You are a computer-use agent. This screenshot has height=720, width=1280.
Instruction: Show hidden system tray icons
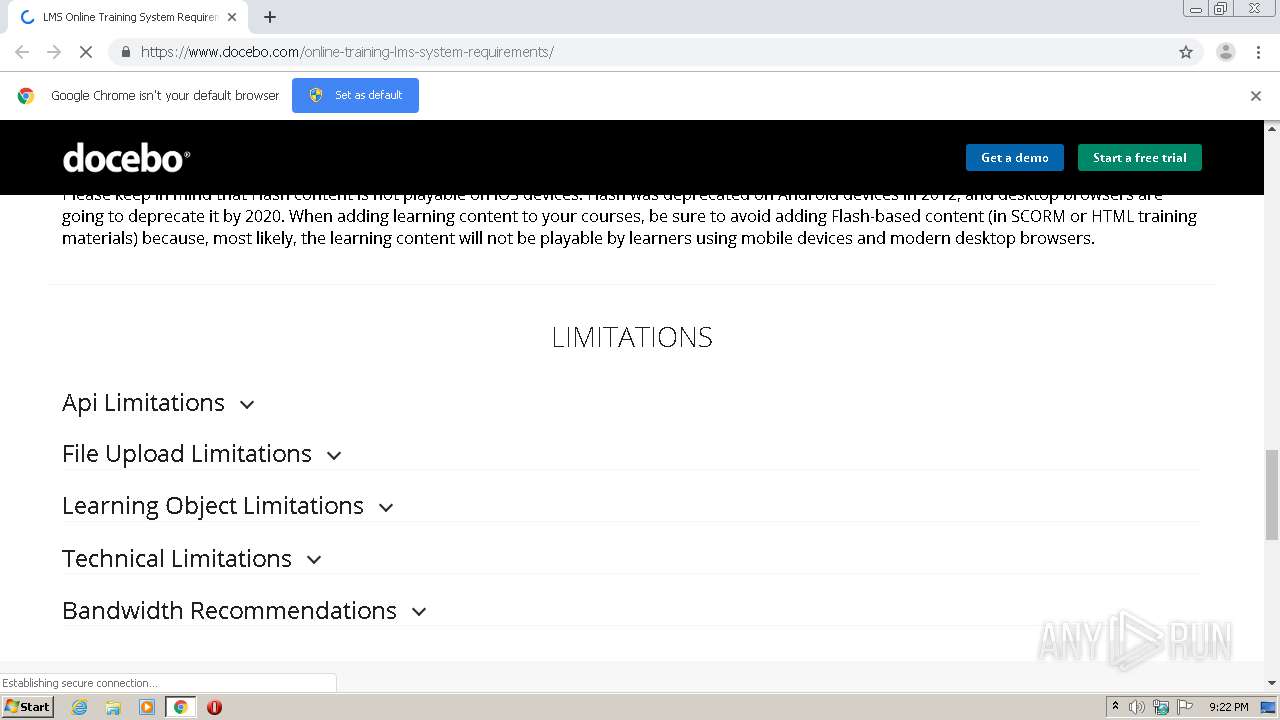coord(1115,707)
